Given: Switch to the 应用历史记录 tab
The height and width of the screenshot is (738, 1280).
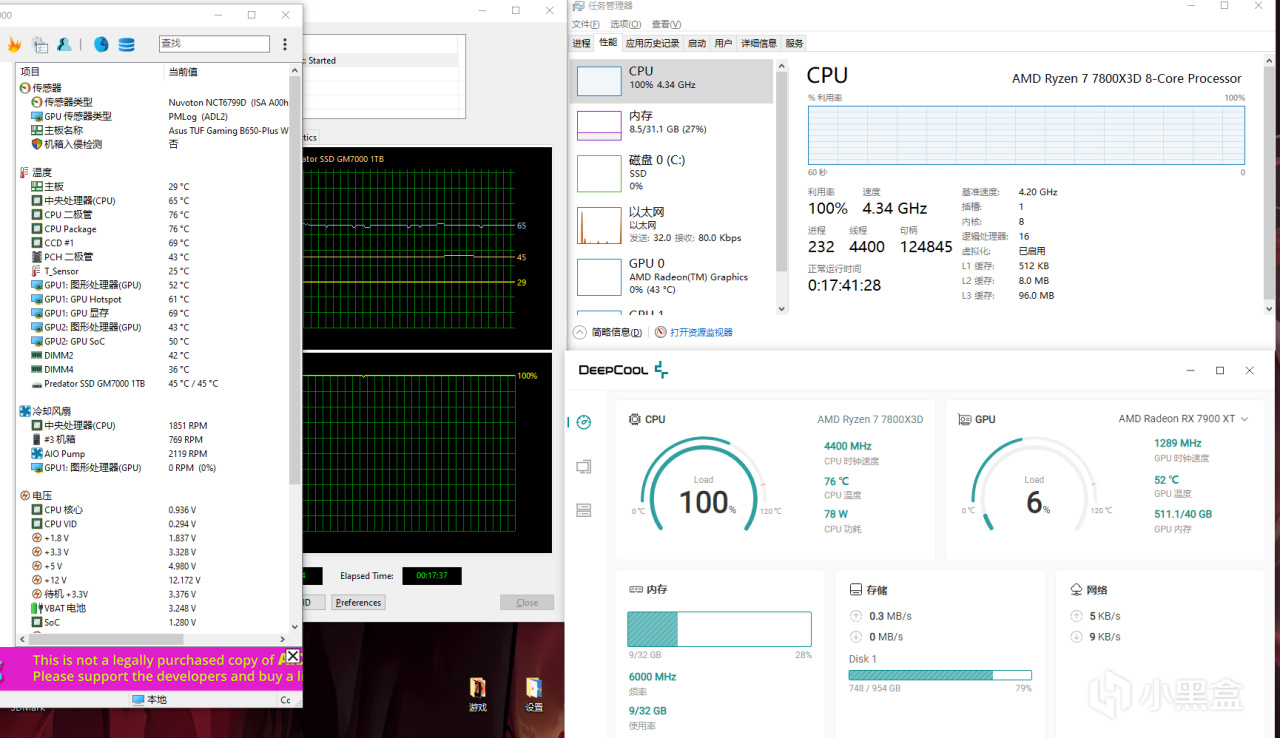Looking at the screenshot, I should click(652, 43).
